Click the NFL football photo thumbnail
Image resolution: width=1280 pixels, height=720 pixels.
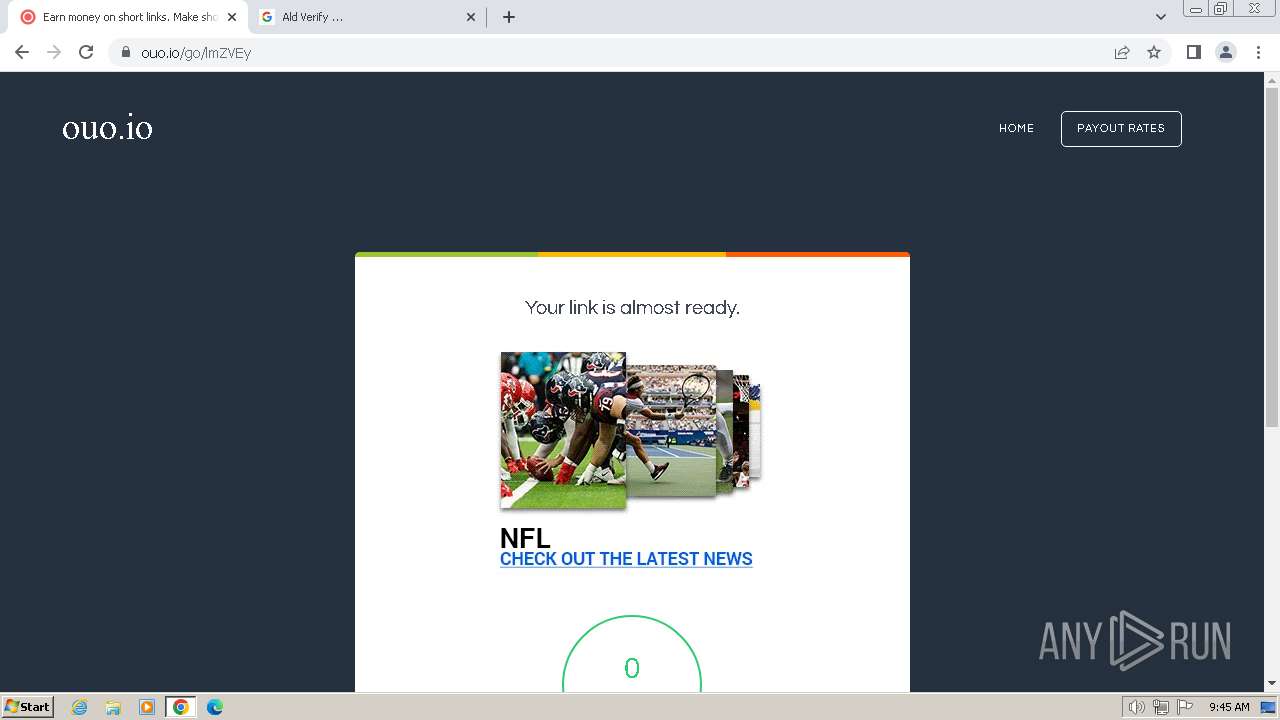coord(563,430)
